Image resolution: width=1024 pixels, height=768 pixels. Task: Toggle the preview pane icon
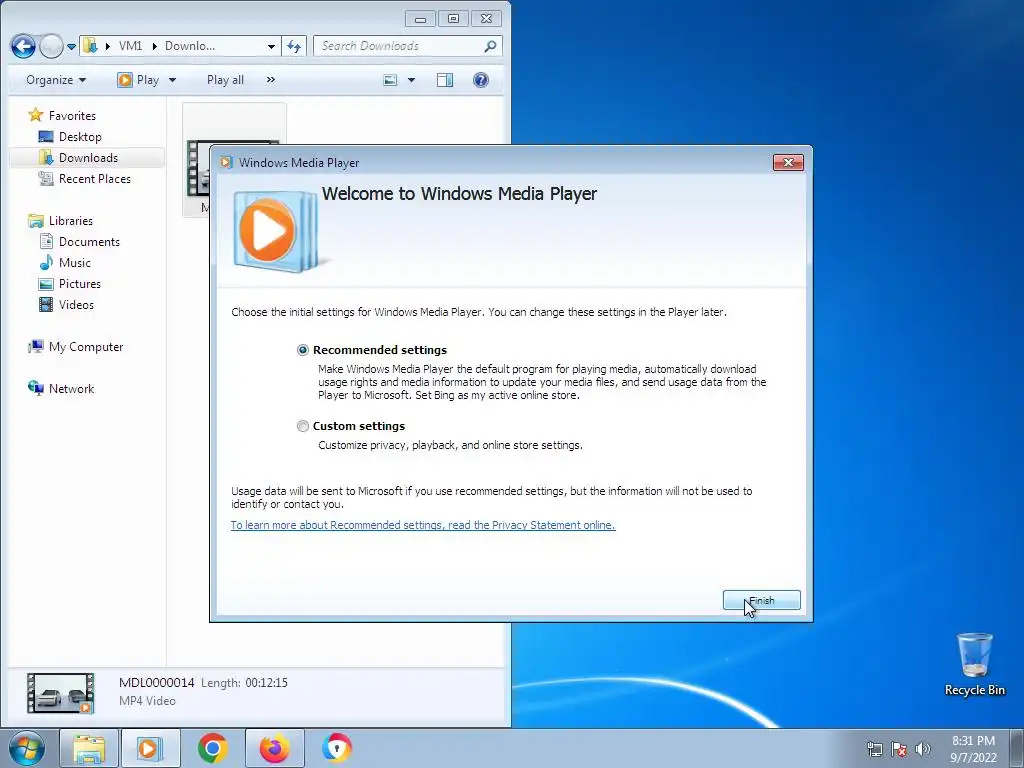point(445,80)
